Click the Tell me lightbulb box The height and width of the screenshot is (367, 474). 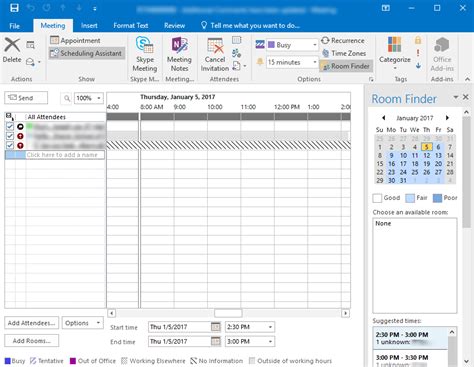coord(250,25)
